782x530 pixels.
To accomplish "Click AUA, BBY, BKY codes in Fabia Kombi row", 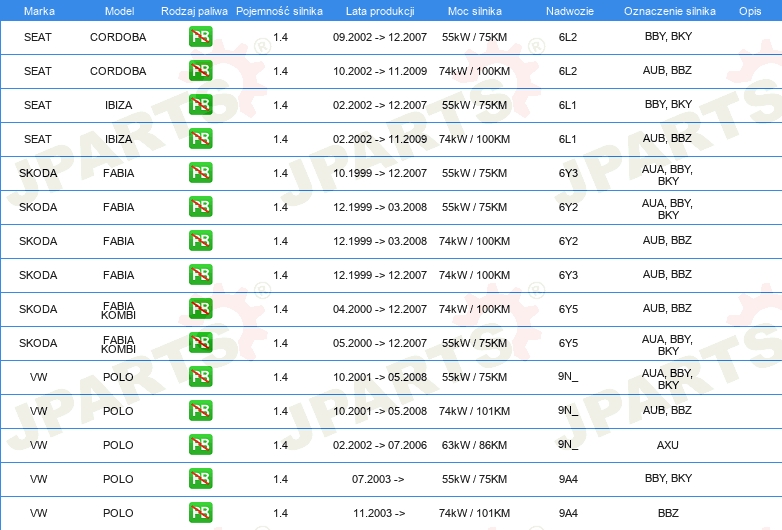I will (667, 345).
